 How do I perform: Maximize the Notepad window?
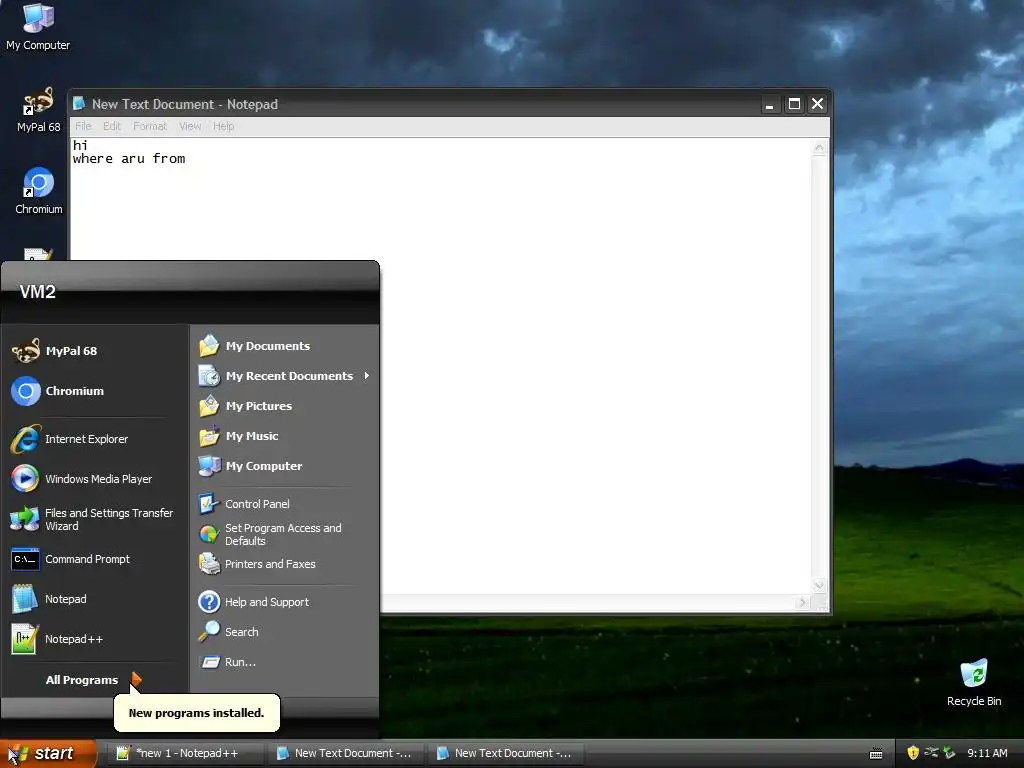coord(794,104)
